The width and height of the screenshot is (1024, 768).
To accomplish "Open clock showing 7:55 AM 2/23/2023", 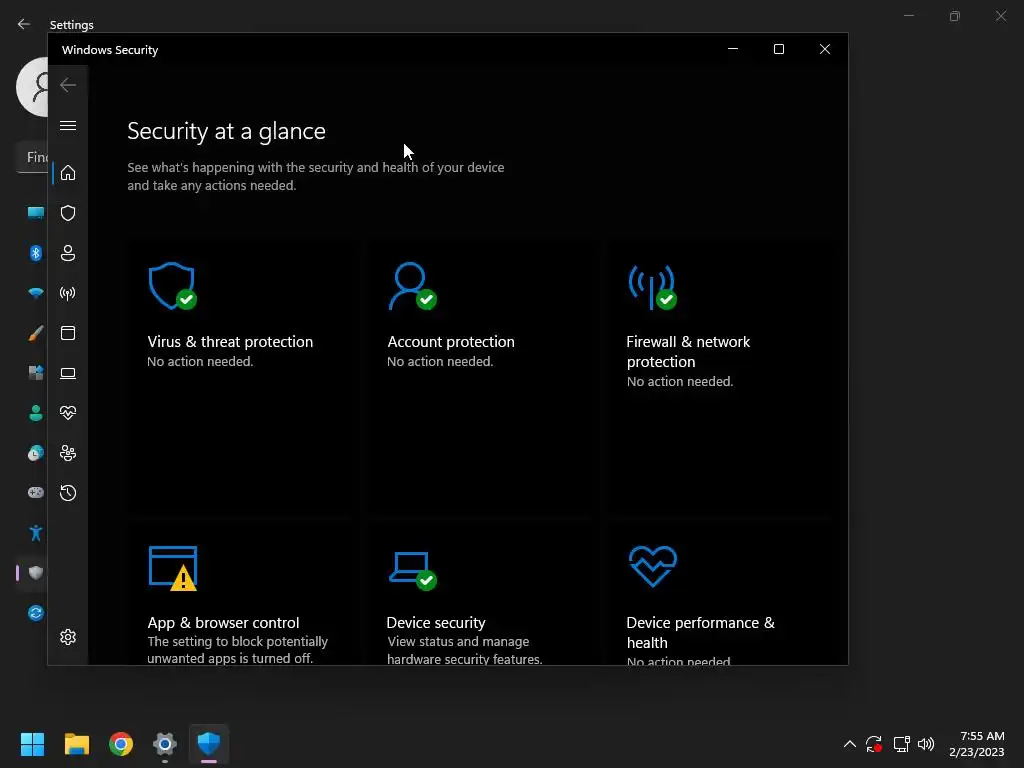I will pyautogui.click(x=977, y=744).
